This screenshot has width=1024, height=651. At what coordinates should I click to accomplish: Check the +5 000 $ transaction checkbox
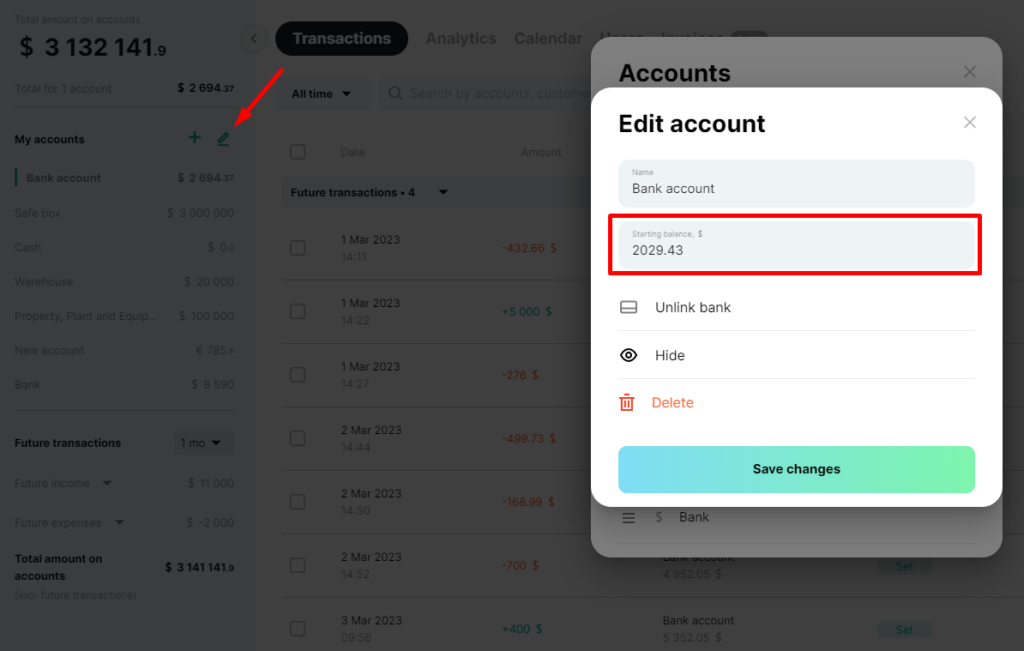pyautogui.click(x=298, y=311)
